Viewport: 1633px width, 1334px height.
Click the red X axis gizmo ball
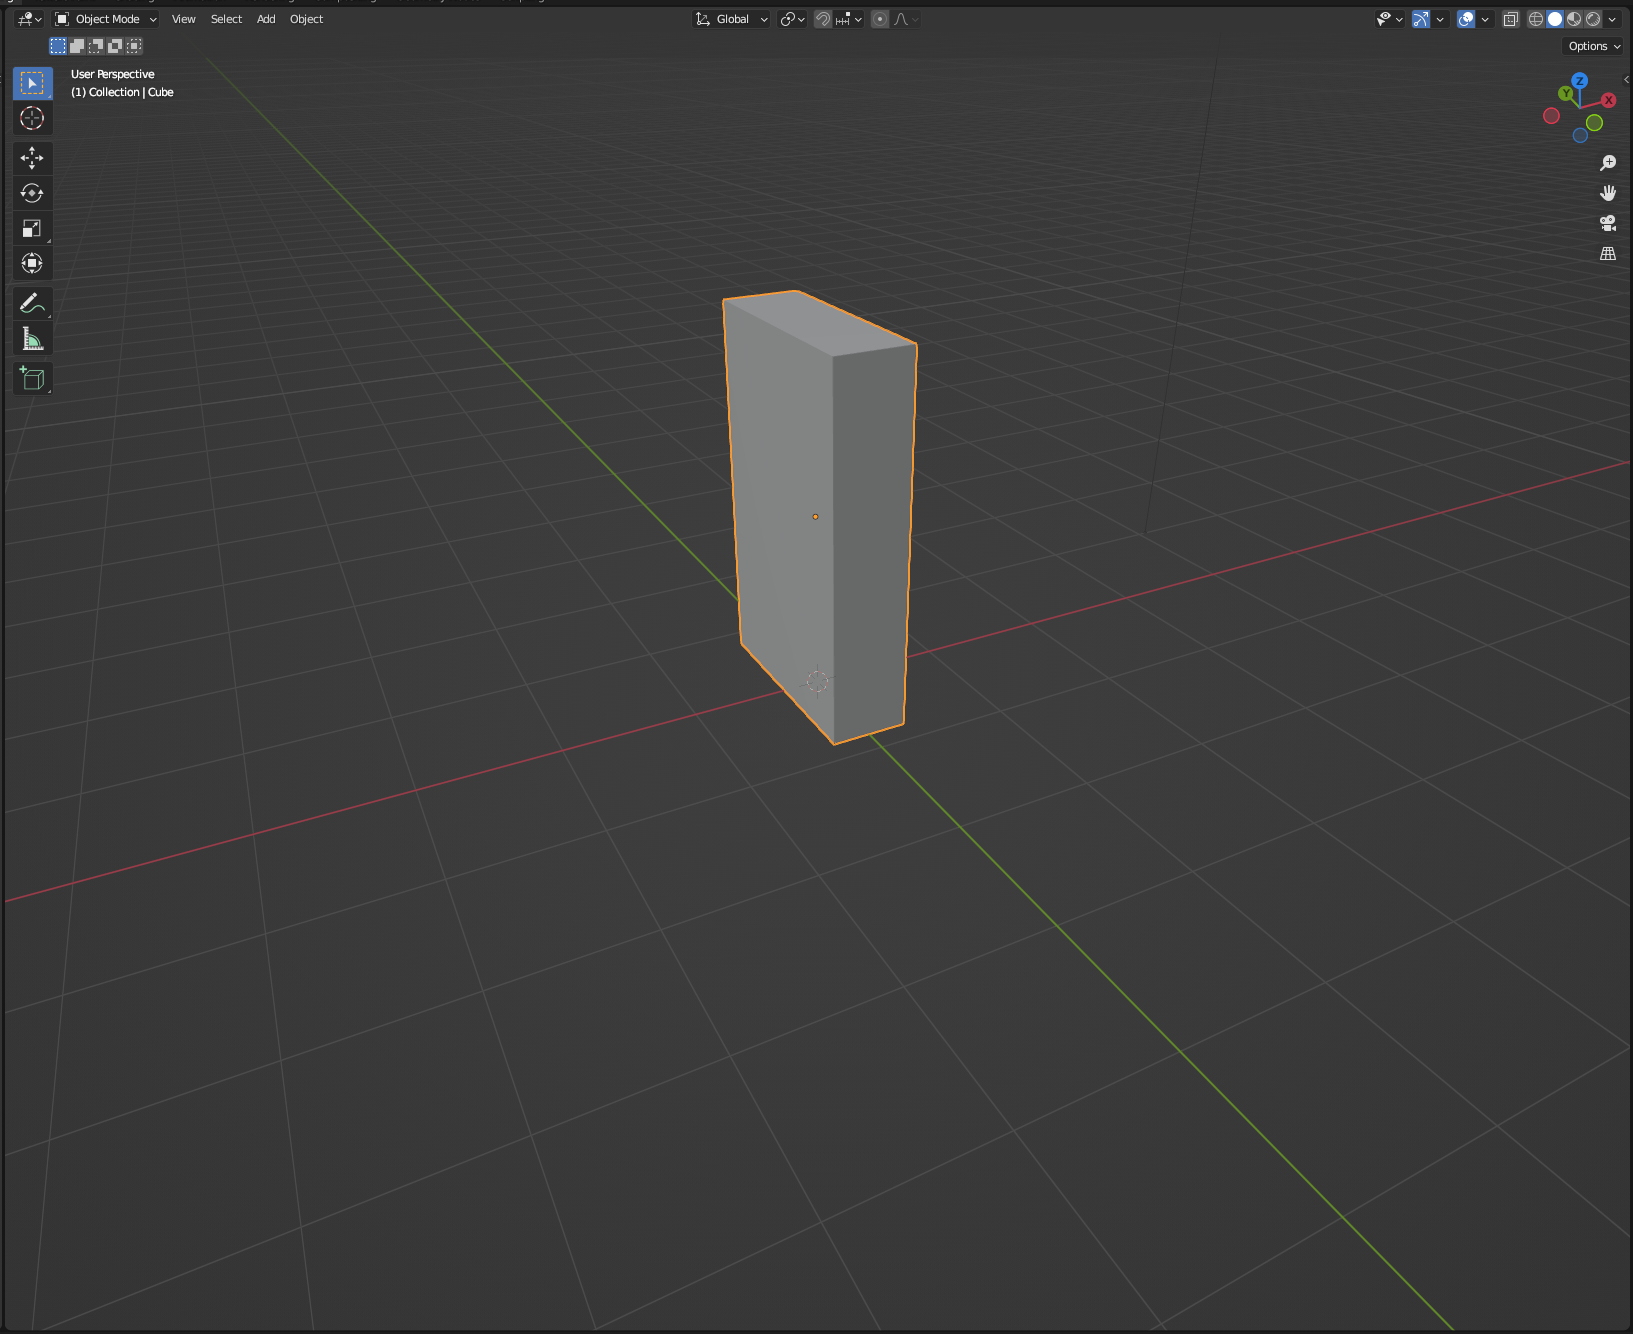pos(1608,100)
